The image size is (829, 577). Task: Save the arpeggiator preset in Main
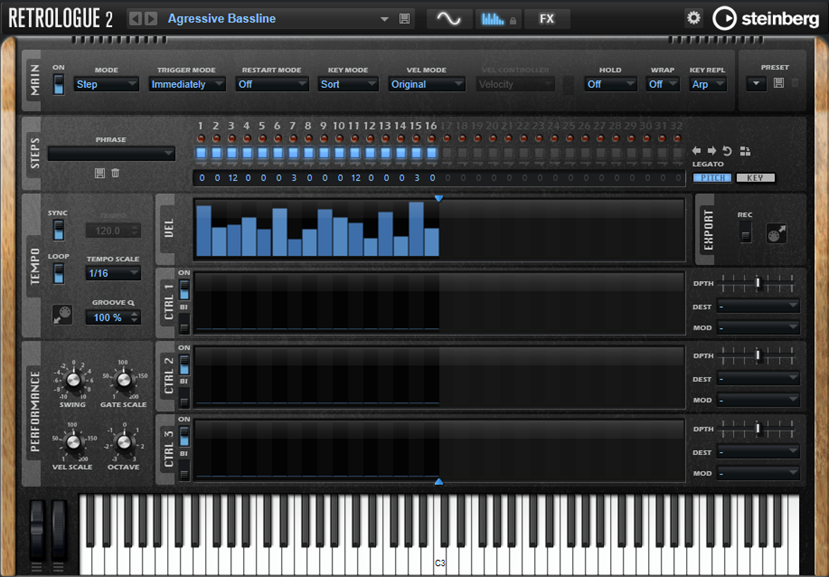(779, 83)
